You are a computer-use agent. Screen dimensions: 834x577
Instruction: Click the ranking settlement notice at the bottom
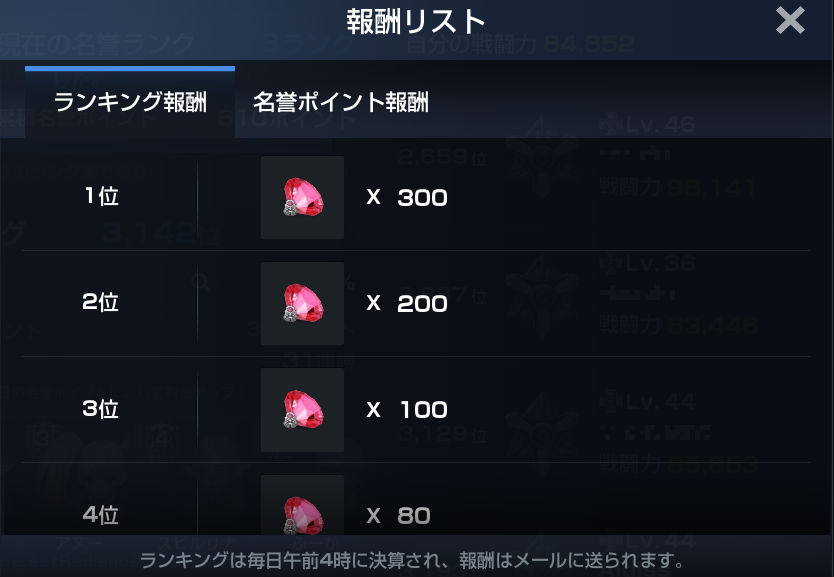pos(411,560)
